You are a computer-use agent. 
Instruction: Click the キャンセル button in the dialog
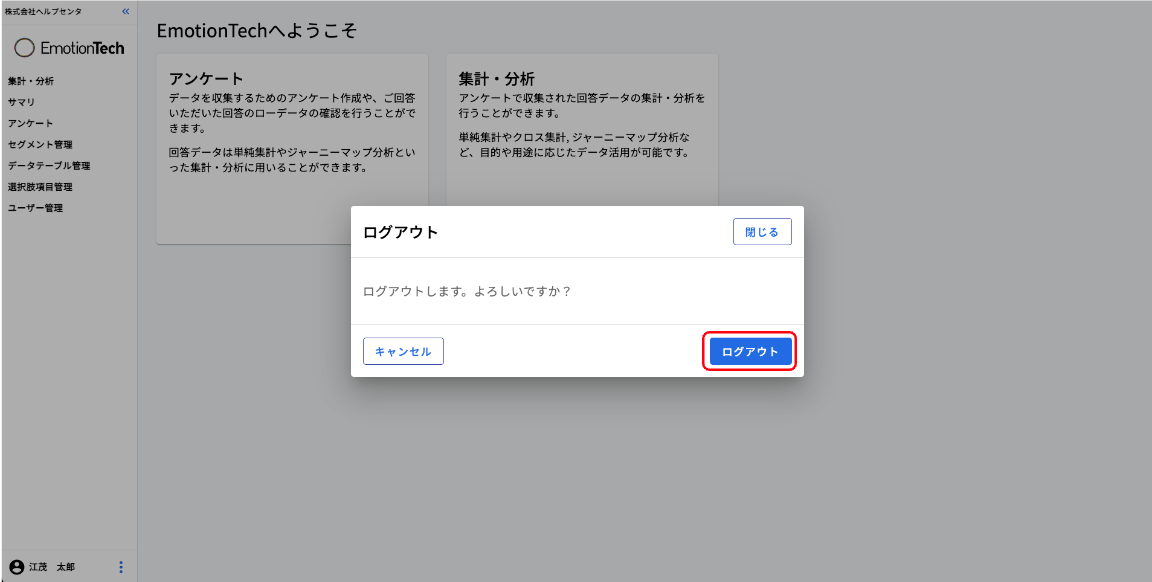coord(403,351)
